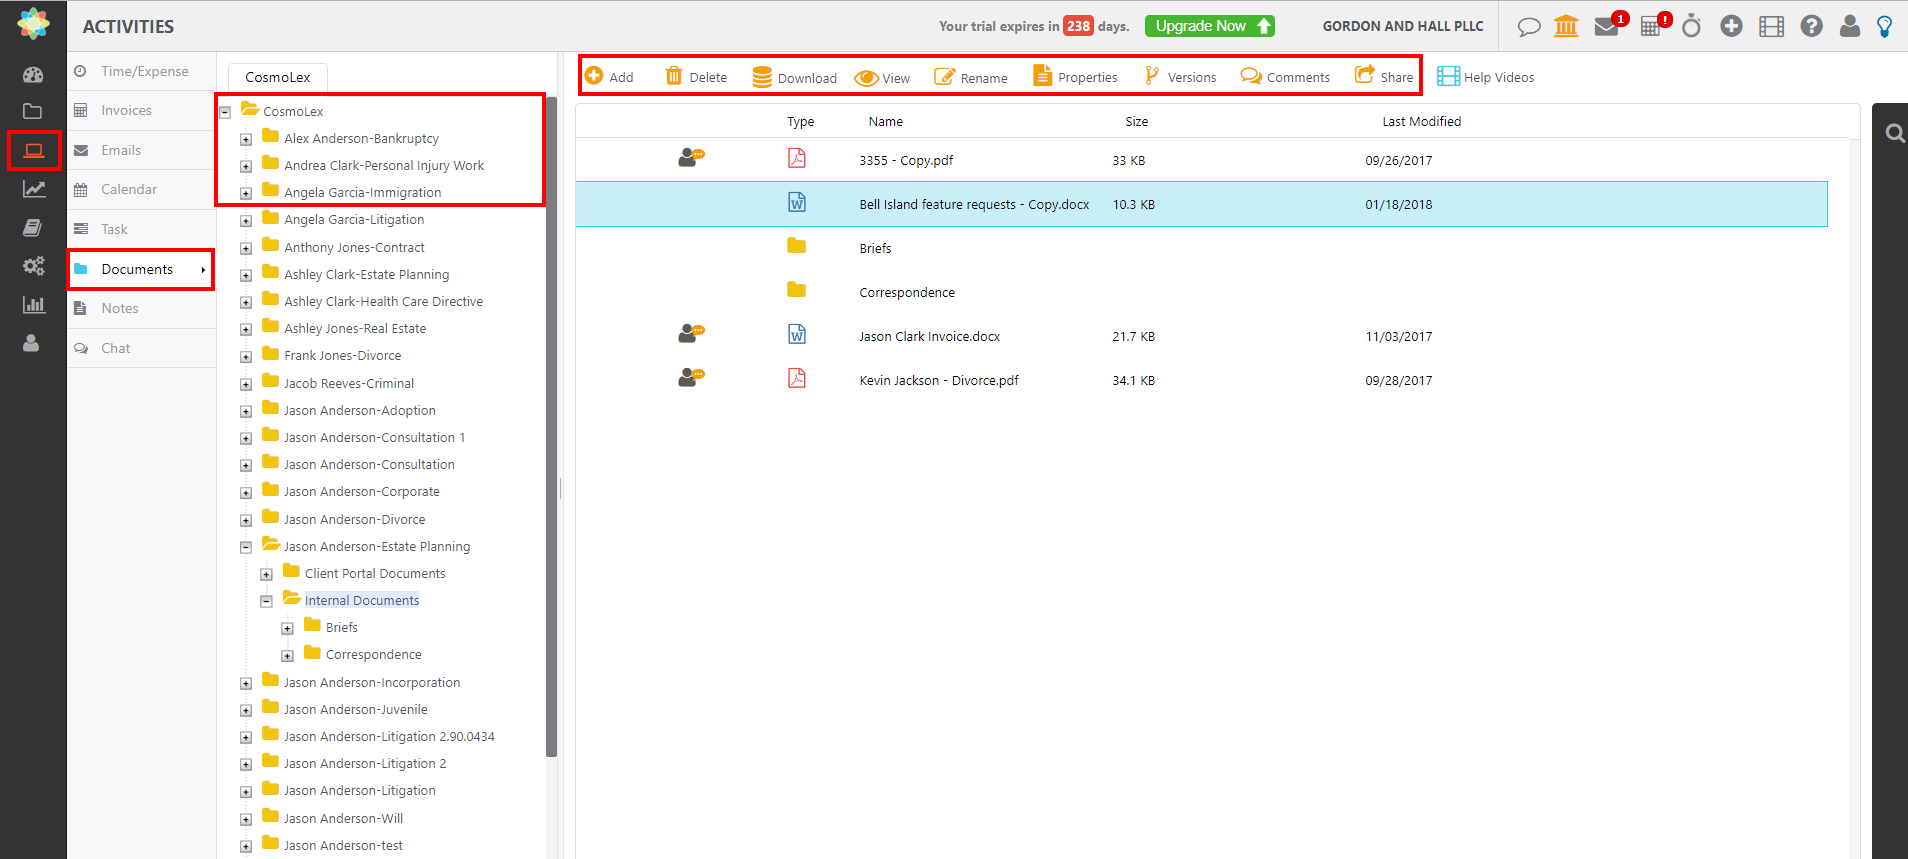Screen dimensions: 1908x859
Task: Open Invoices section
Action: click(x=142, y=110)
